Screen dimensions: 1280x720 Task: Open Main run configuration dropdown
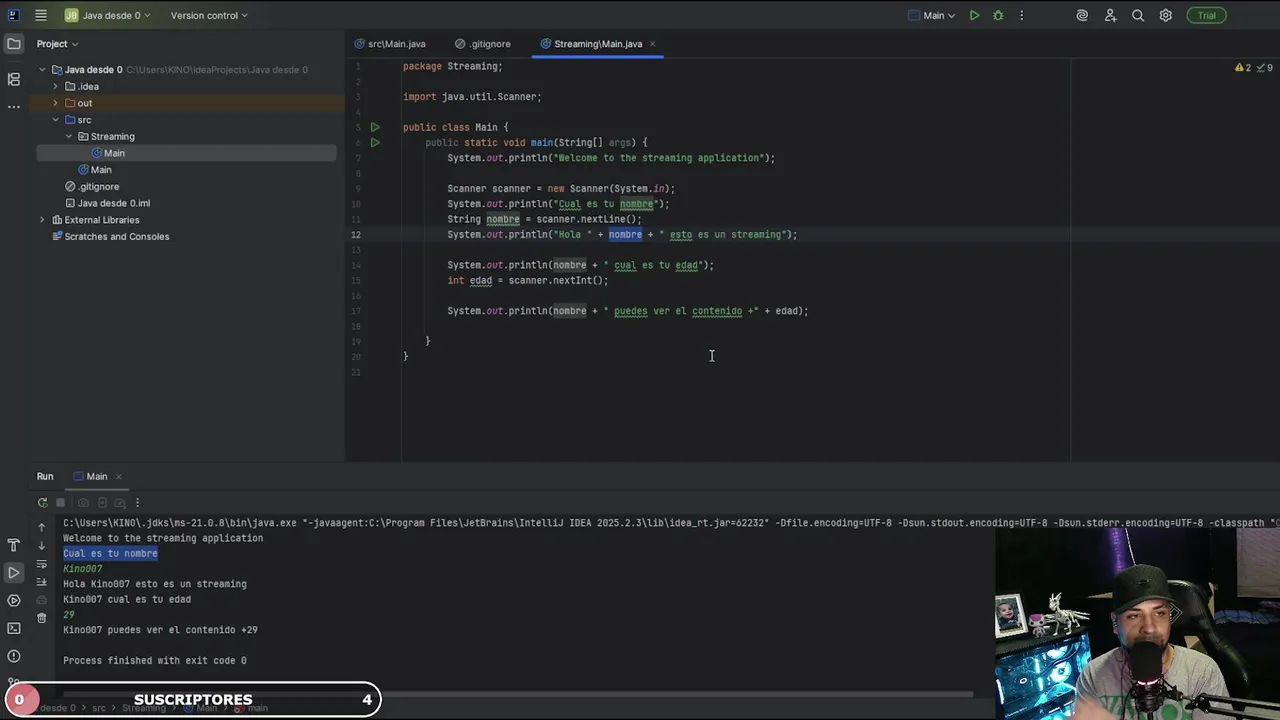(x=932, y=15)
